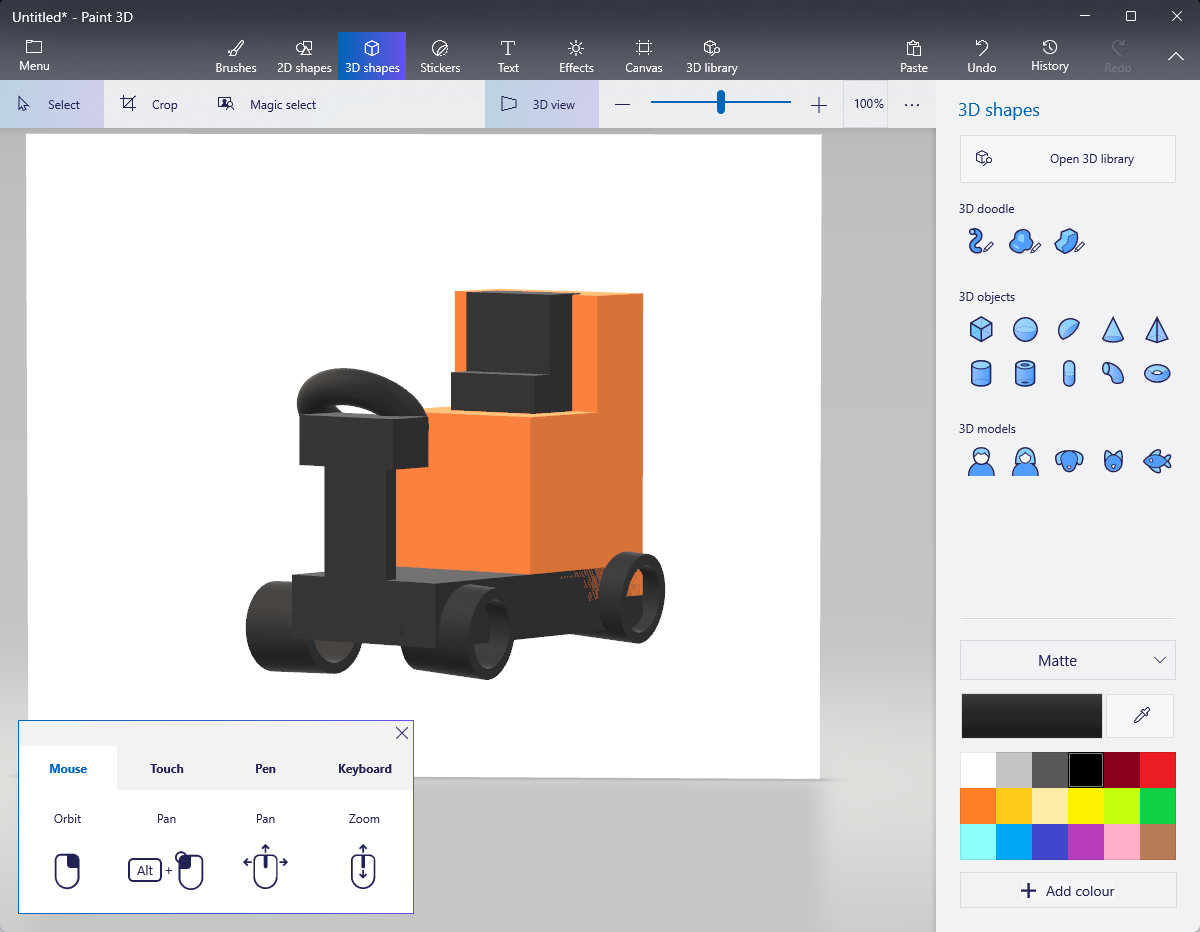Image resolution: width=1200 pixels, height=932 pixels.
Task: Click the Open 3D library button
Action: (x=1067, y=159)
